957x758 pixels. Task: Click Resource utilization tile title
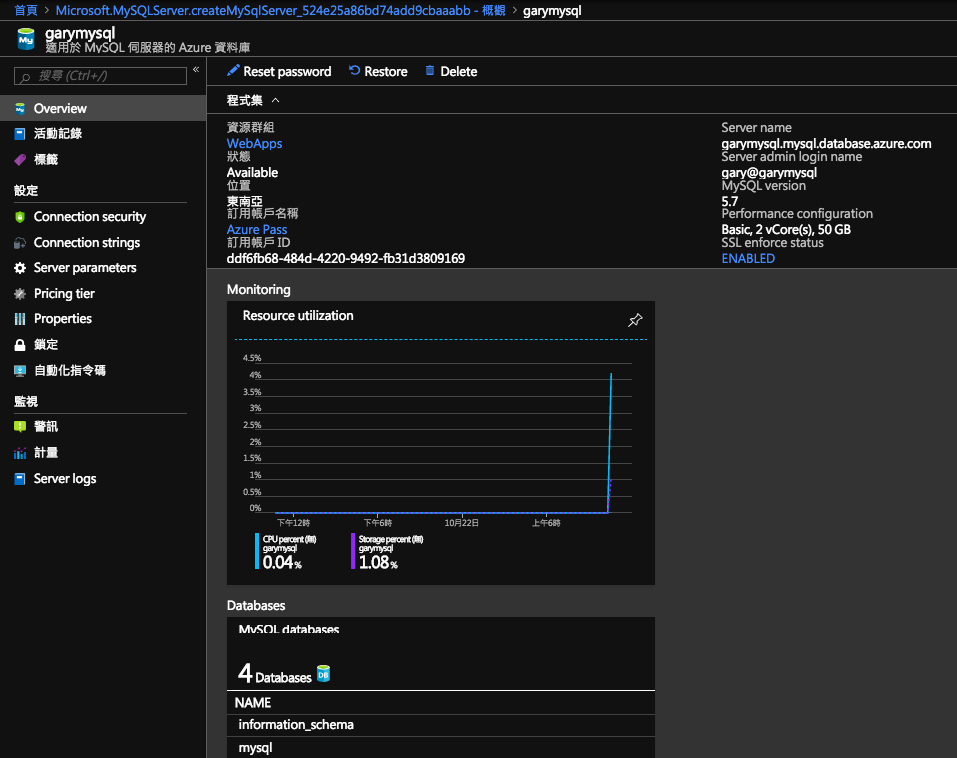pos(298,316)
